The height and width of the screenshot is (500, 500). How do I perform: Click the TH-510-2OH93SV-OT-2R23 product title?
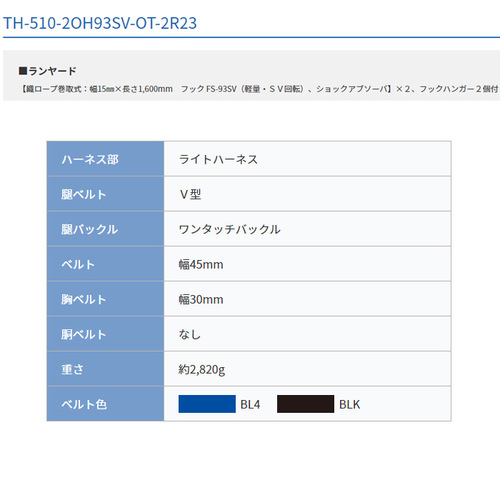(100, 23)
